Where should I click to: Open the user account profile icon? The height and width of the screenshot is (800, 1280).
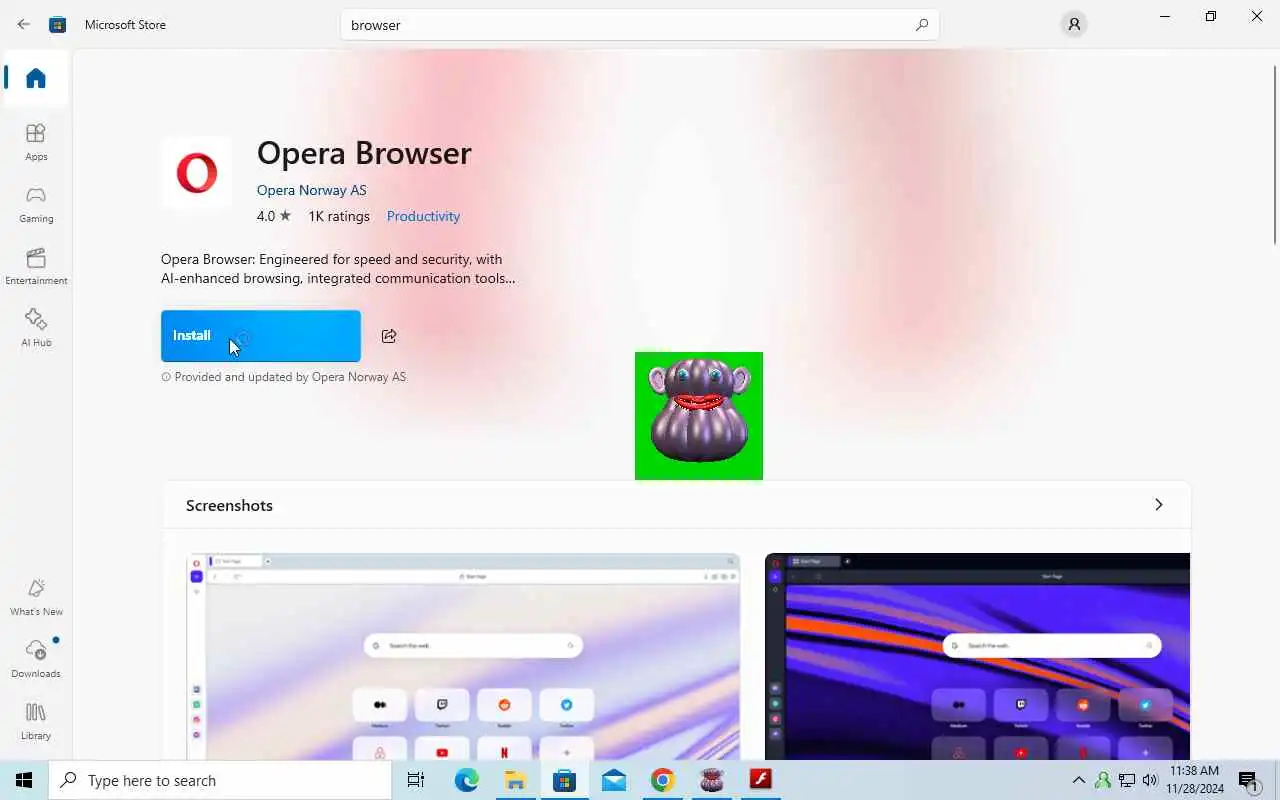pos(1074,25)
